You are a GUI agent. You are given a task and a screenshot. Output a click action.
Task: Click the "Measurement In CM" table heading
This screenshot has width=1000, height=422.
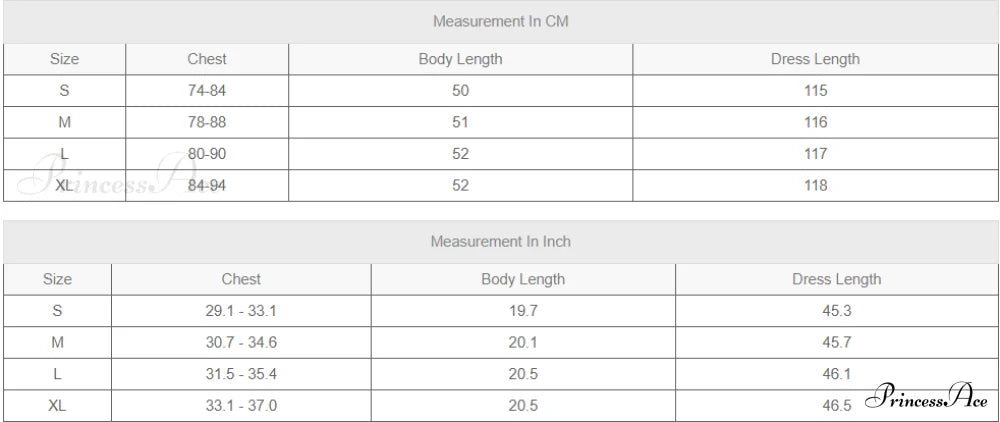(501, 21)
